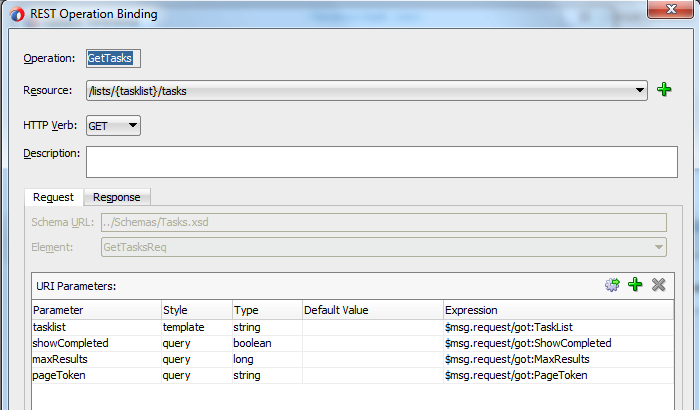Click the $msg.request/got:ShowCompleted expression cell
This screenshot has width=700, height=410.
(x=558, y=343)
